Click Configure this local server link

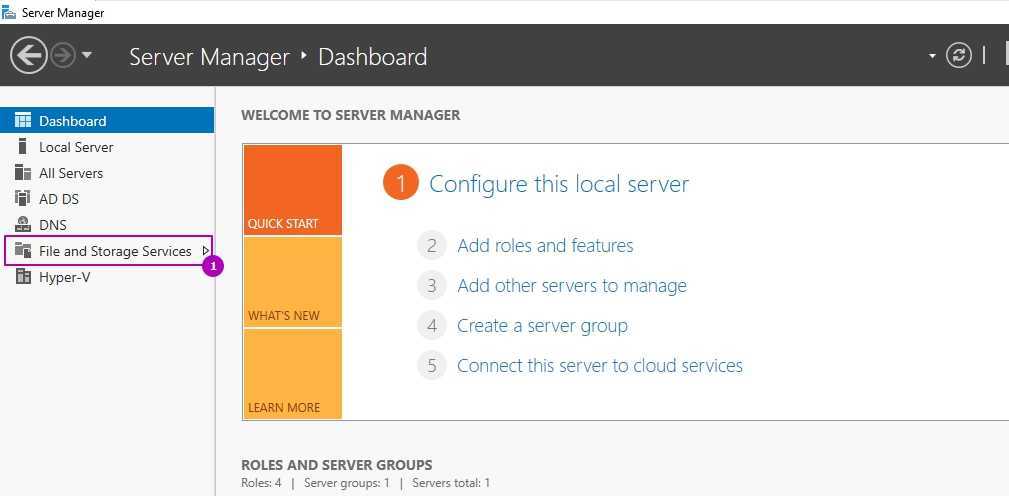[x=558, y=184]
